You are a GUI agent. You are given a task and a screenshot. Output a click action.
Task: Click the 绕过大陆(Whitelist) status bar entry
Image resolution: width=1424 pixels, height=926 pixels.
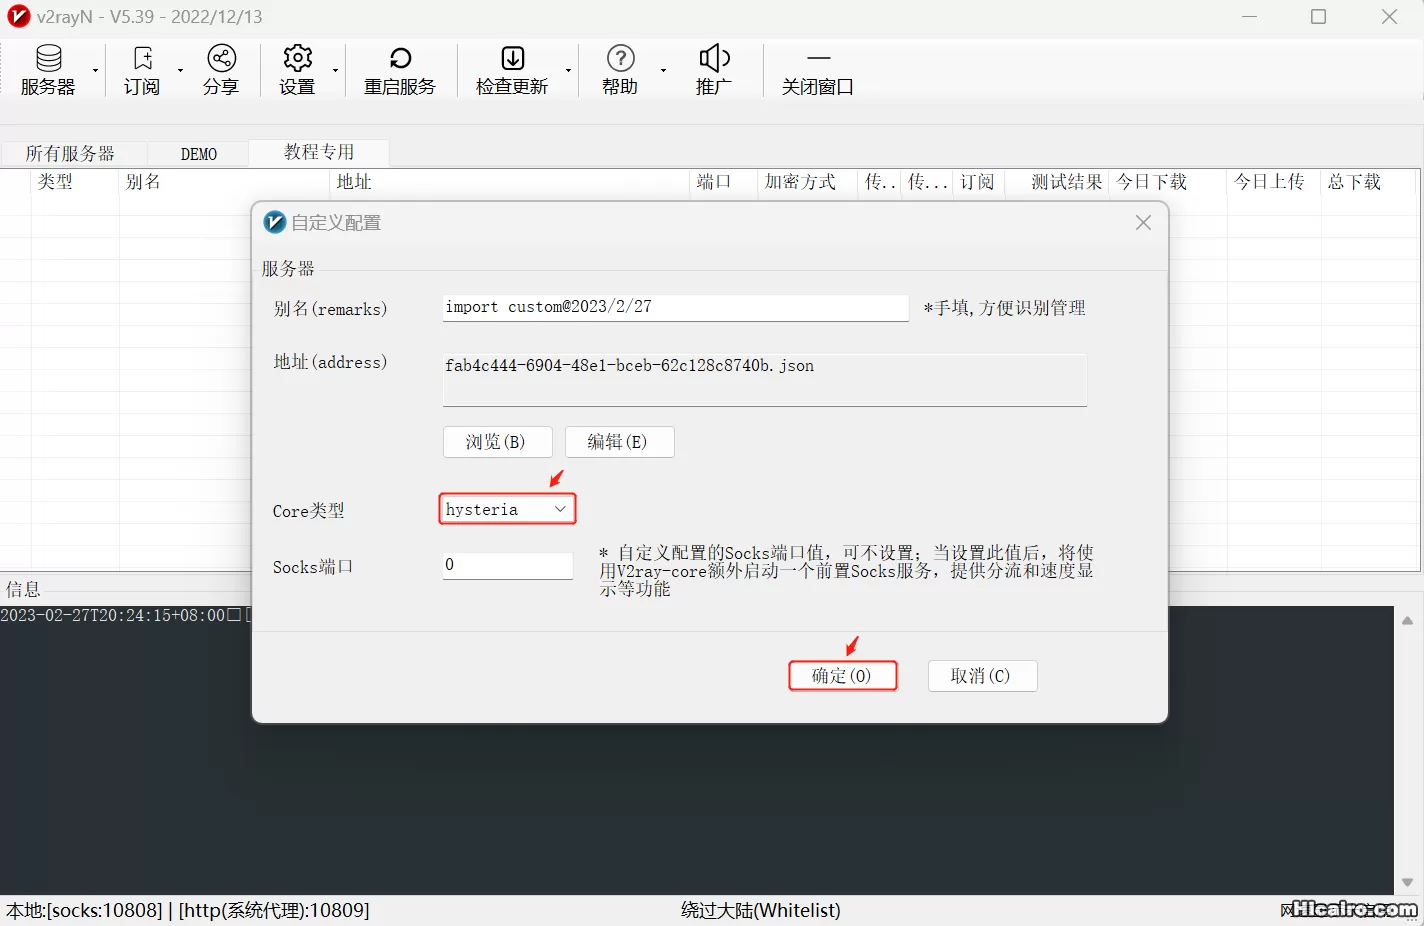(761, 910)
